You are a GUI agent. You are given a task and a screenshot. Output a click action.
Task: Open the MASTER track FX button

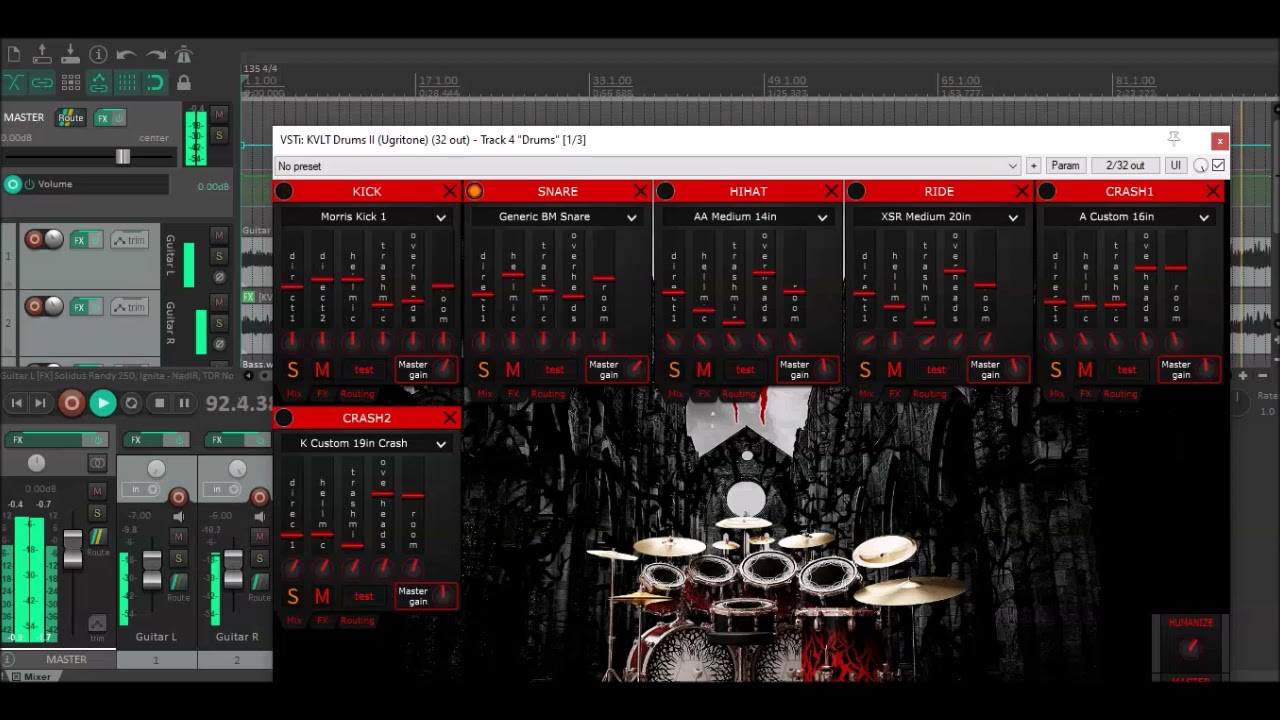[109, 118]
